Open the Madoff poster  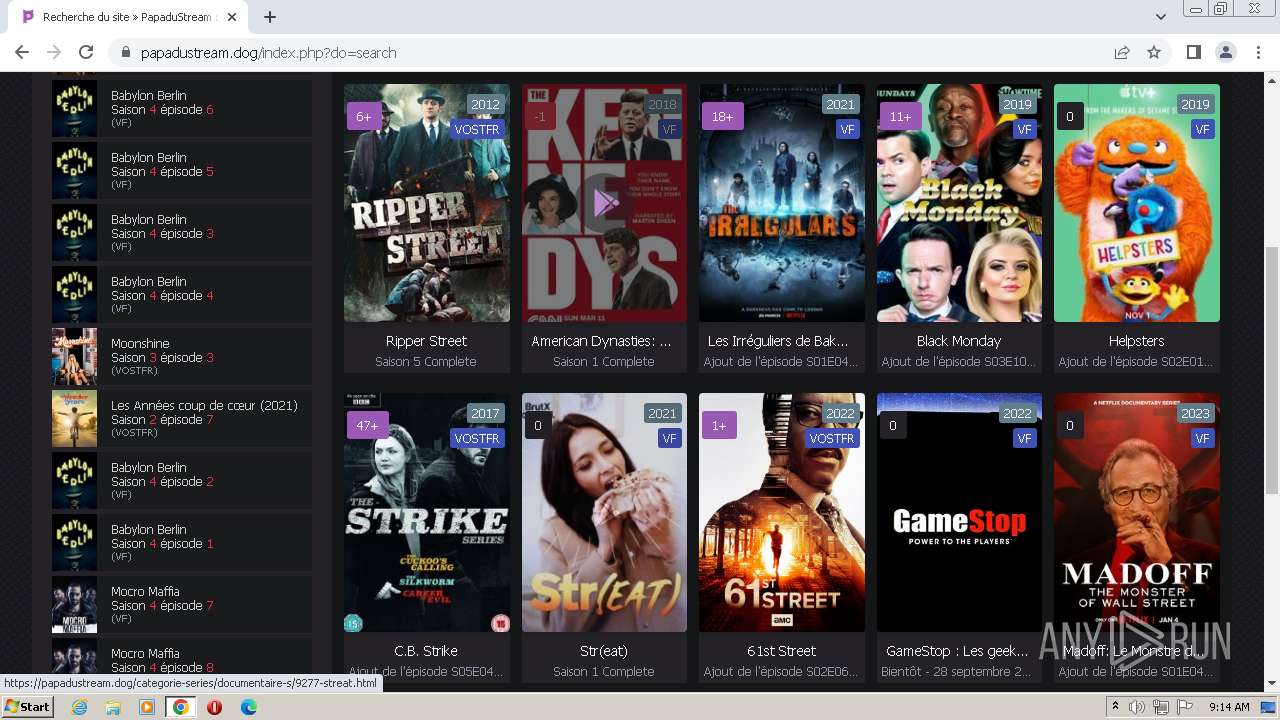[1136, 512]
